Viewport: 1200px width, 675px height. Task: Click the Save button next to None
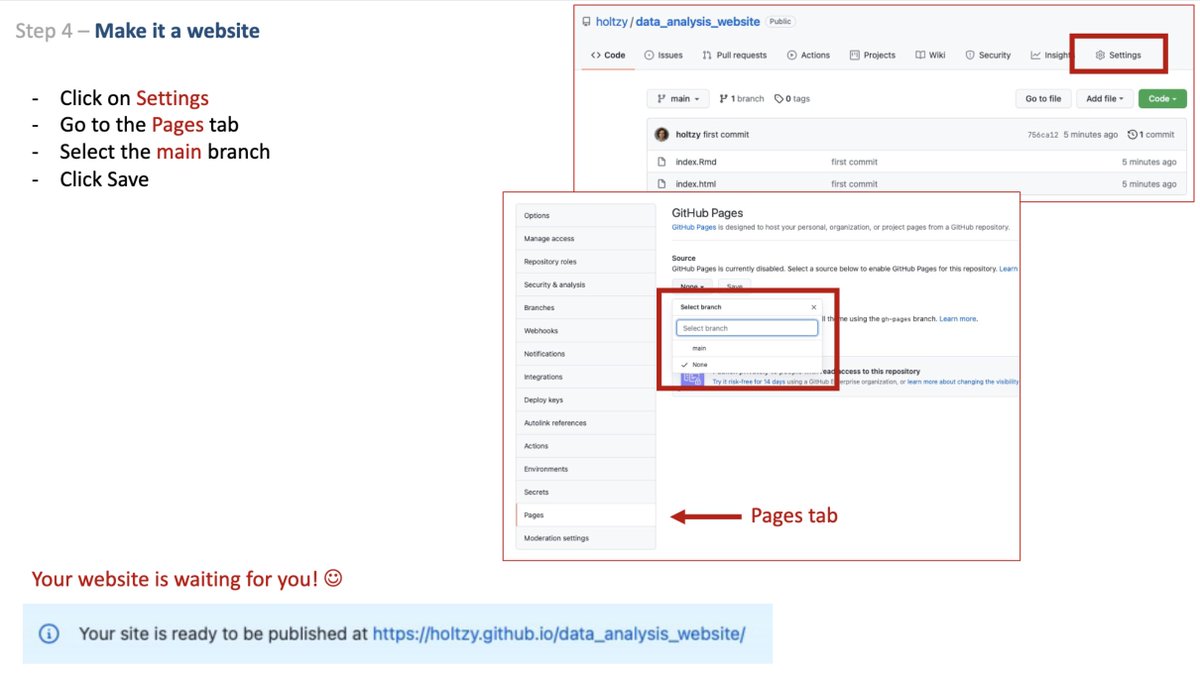click(x=734, y=286)
